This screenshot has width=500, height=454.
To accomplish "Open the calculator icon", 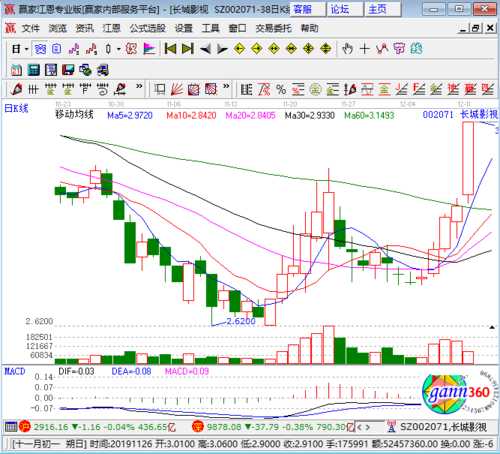I will [x=33, y=70].
